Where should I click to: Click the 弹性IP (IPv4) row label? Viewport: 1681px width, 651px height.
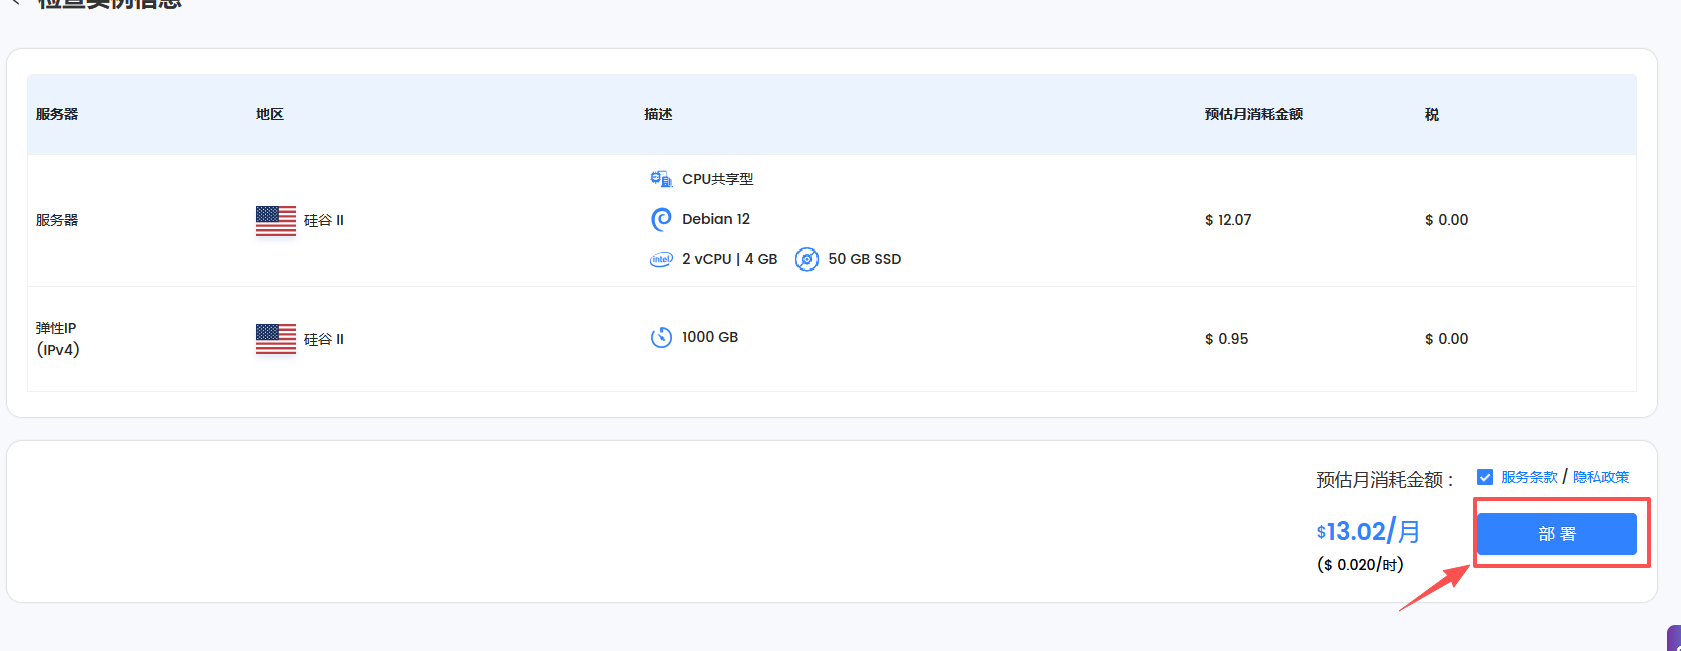[x=58, y=339]
